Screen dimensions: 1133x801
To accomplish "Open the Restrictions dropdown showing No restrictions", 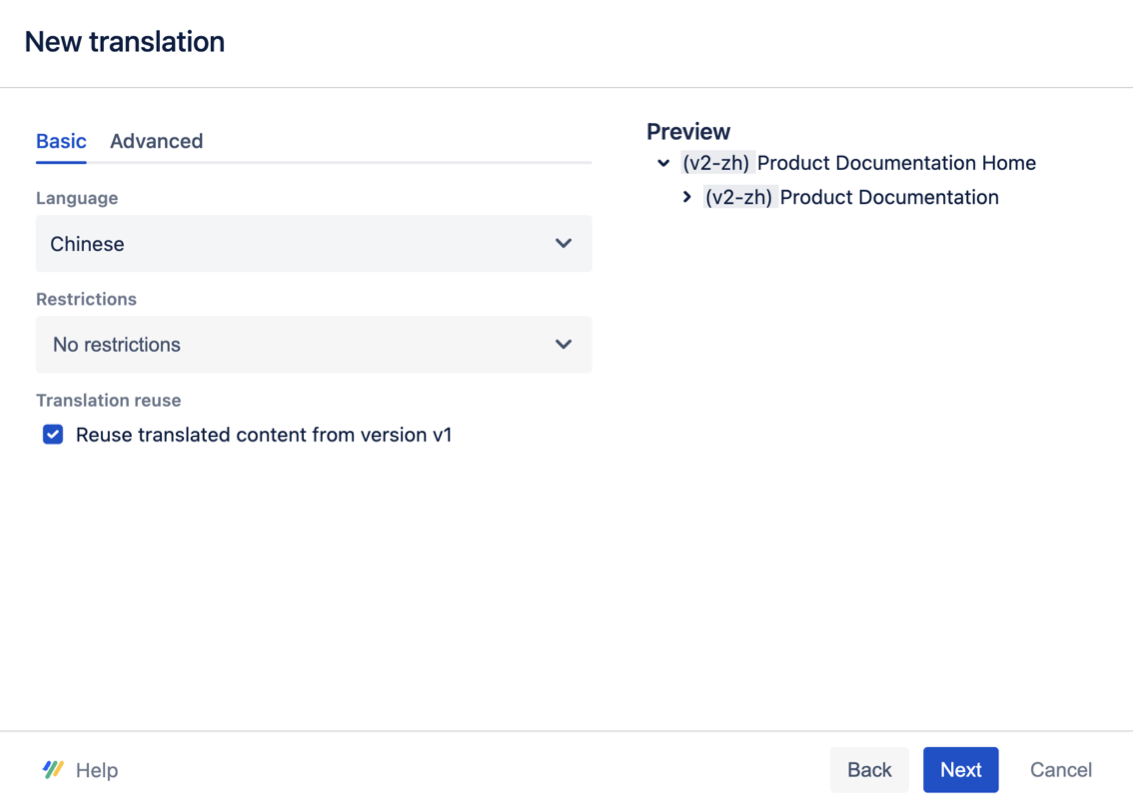I will pyautogui.click(x=314, y=345).
